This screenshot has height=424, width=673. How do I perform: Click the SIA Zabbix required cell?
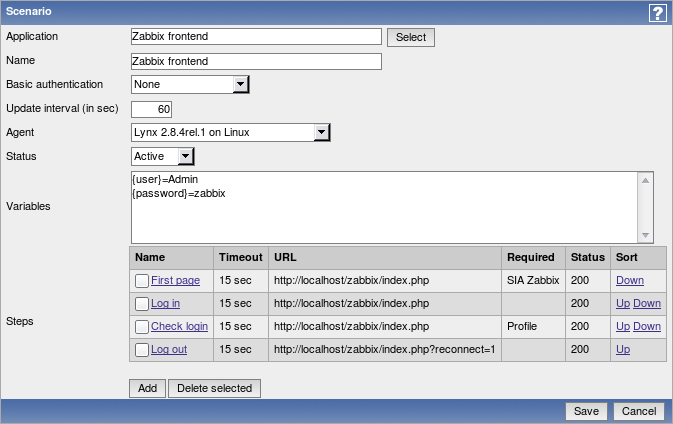pyautogui.click(x=533, y=280)
